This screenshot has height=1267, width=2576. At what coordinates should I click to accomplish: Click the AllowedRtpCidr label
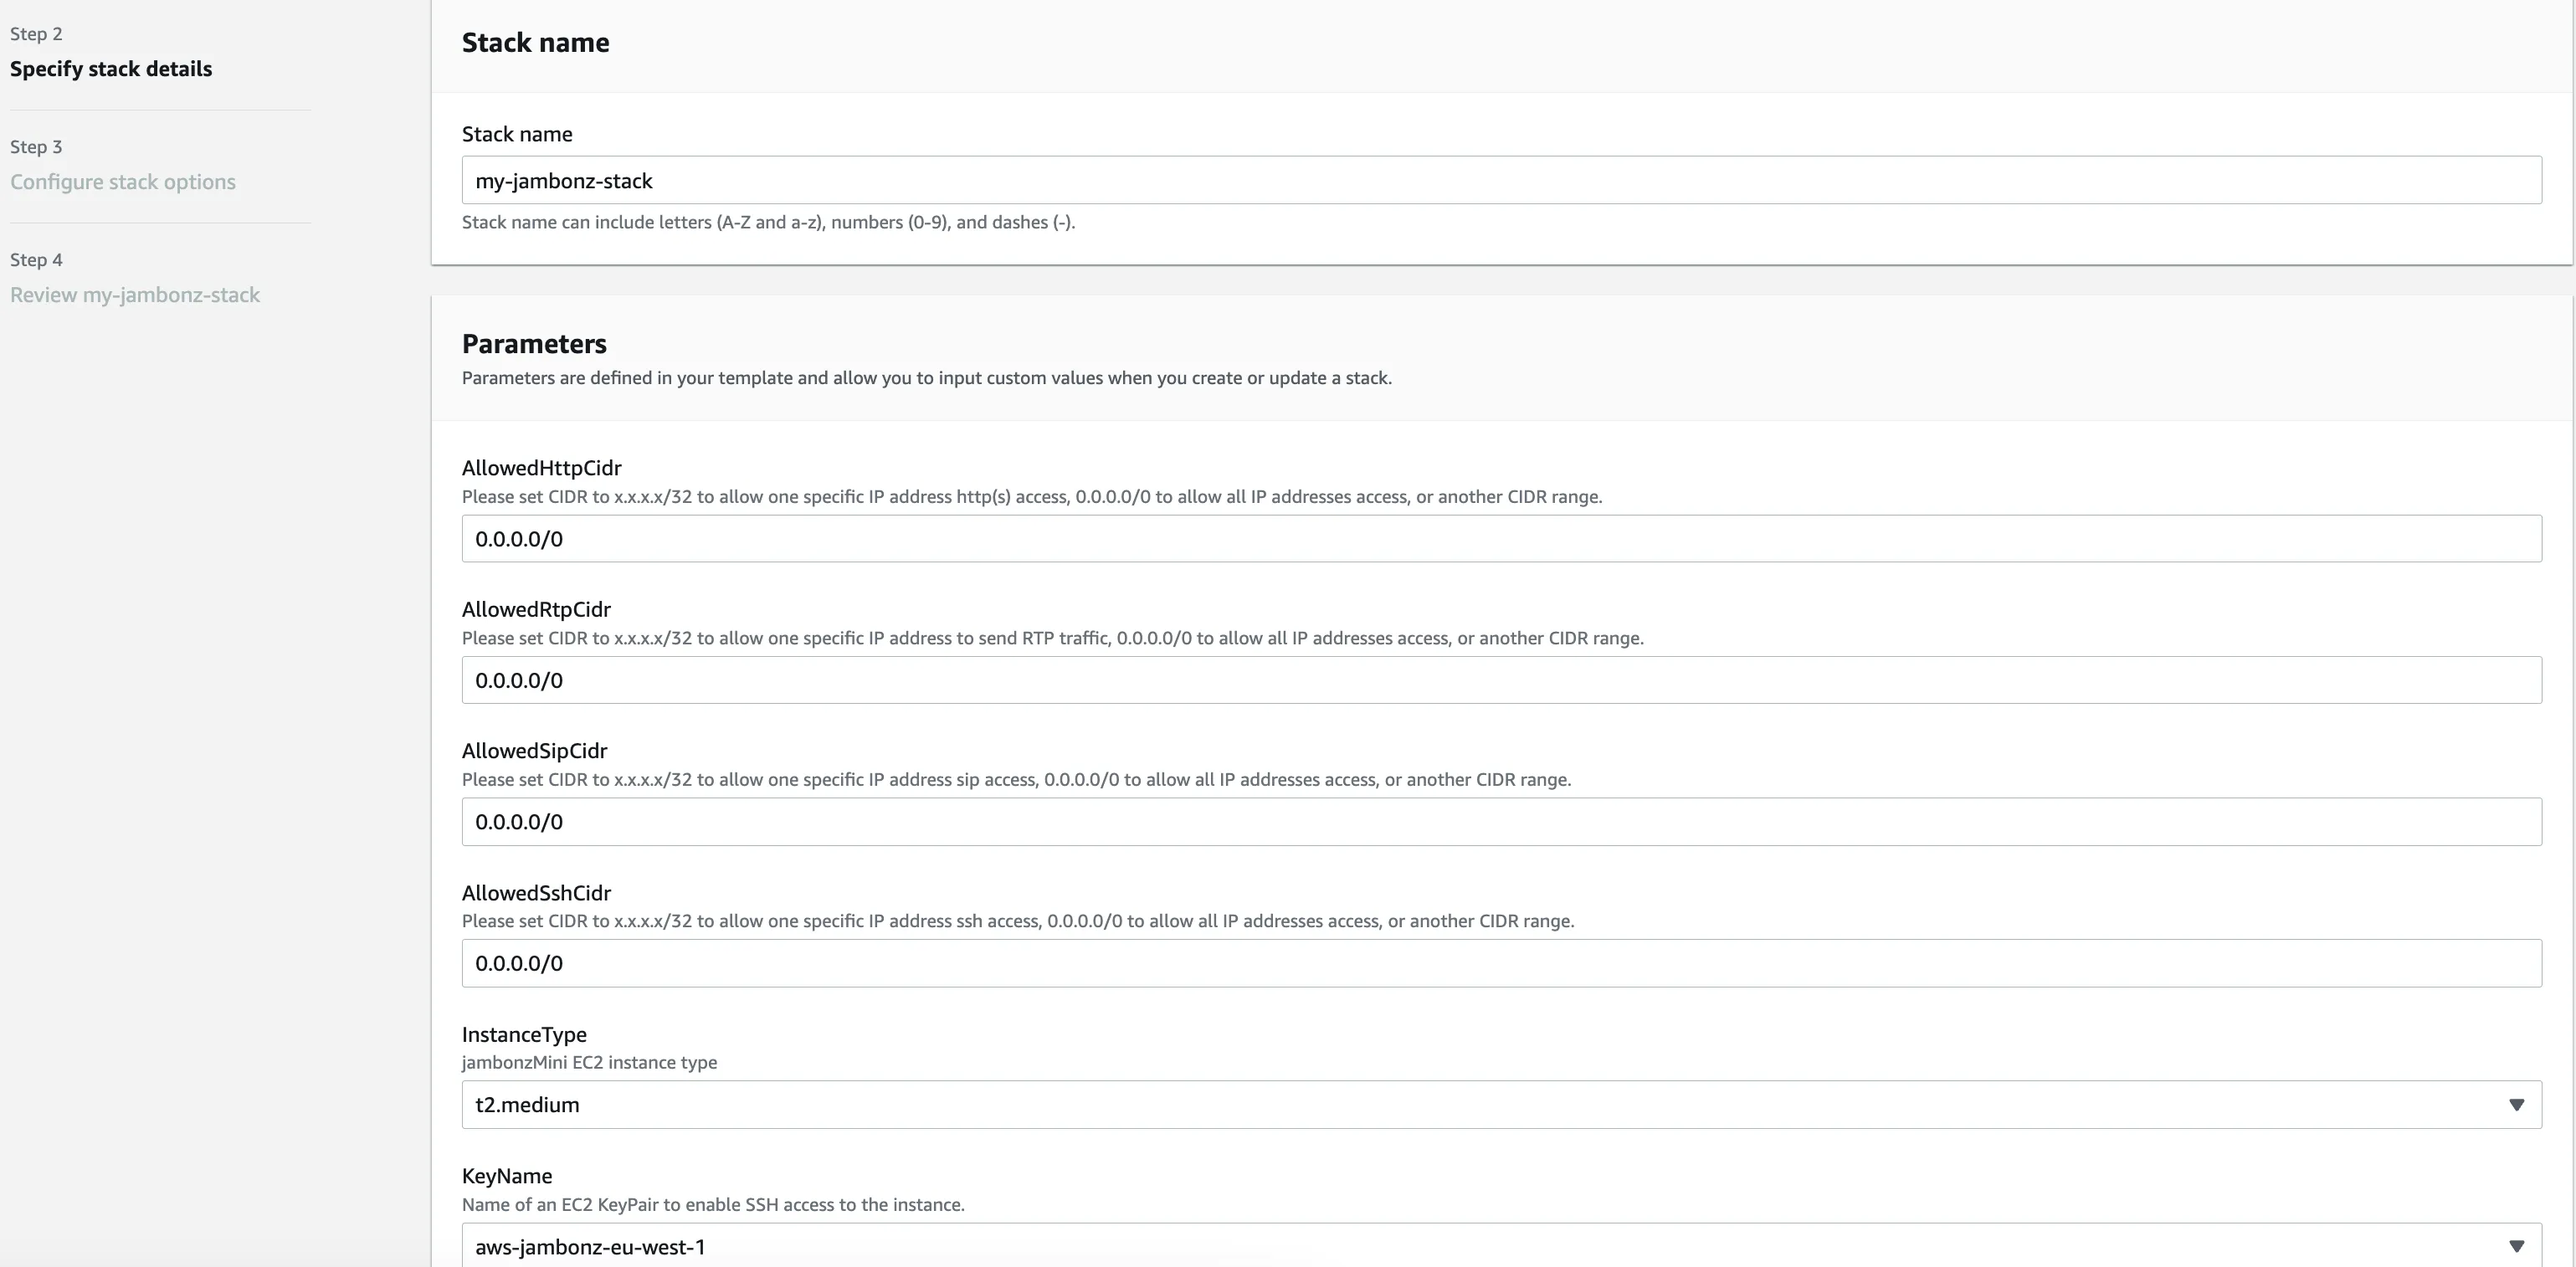[536, 609]
